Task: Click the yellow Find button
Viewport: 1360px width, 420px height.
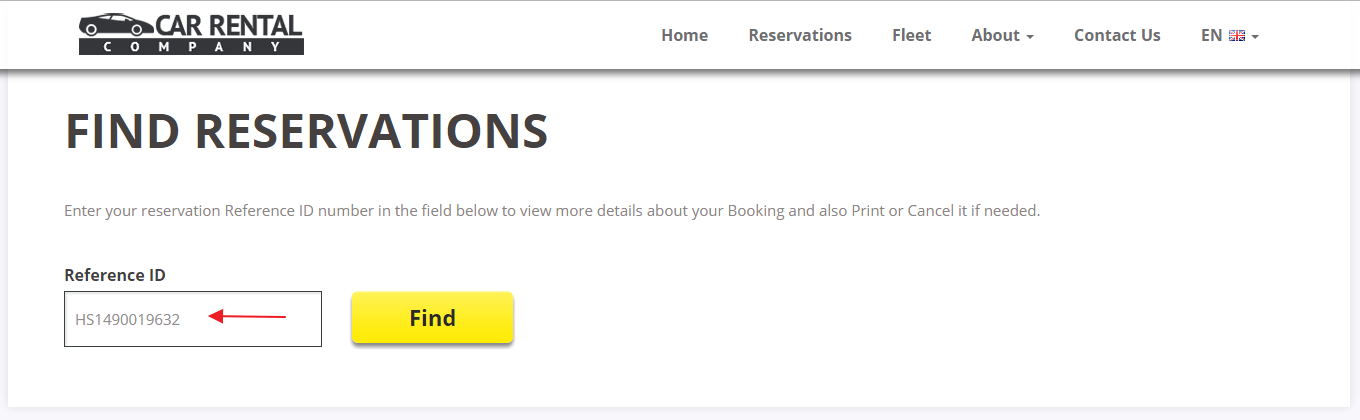Action: coord(432,318)
